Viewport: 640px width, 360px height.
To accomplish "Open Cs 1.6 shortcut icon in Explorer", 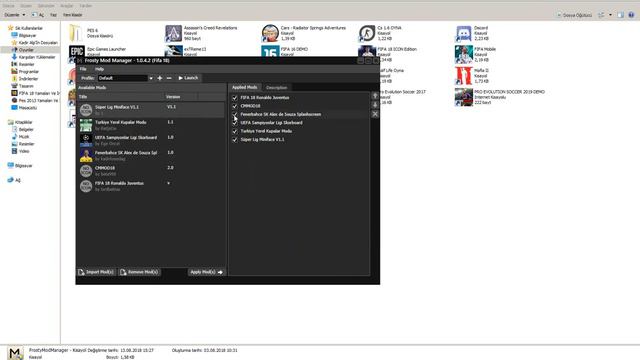I will point(367,33).
